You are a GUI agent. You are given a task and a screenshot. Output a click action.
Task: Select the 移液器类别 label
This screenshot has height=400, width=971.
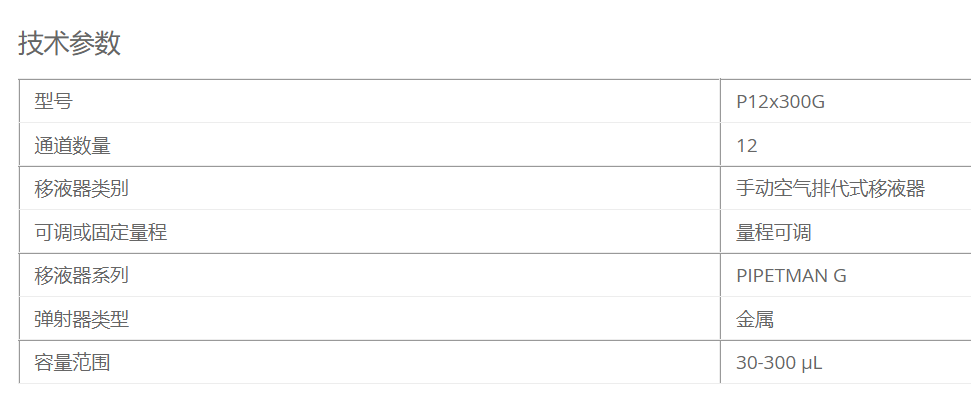click(82, 188)
